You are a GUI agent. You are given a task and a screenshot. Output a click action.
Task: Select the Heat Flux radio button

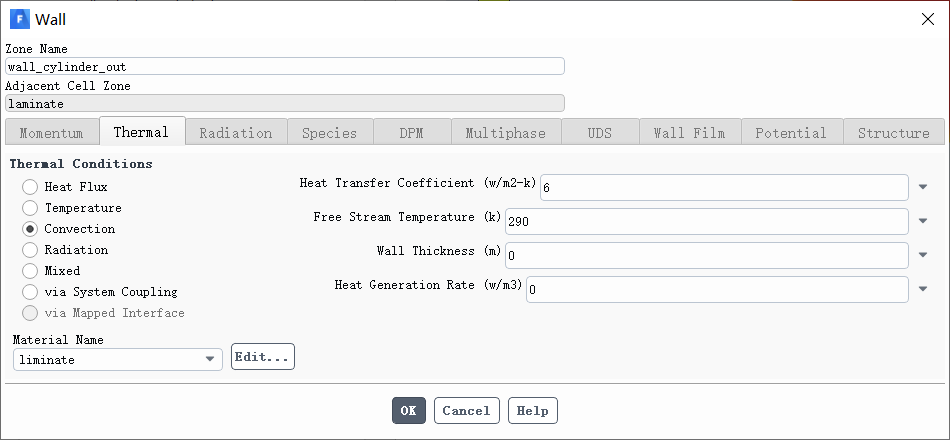pyautogui.click(x=30, y=187)
